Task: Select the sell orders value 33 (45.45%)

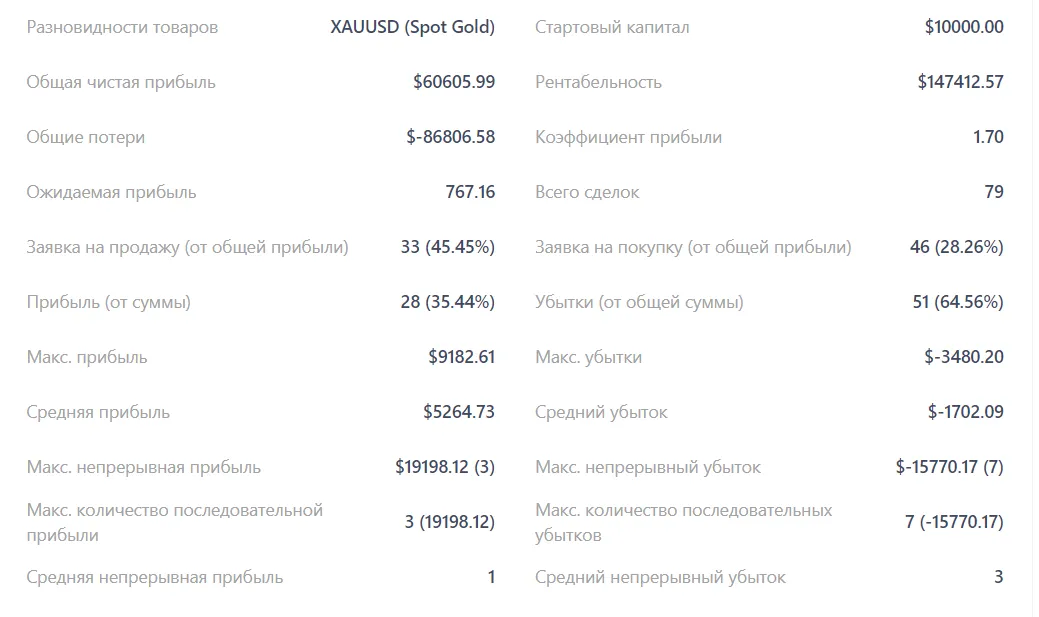Action: pos(447,247)
